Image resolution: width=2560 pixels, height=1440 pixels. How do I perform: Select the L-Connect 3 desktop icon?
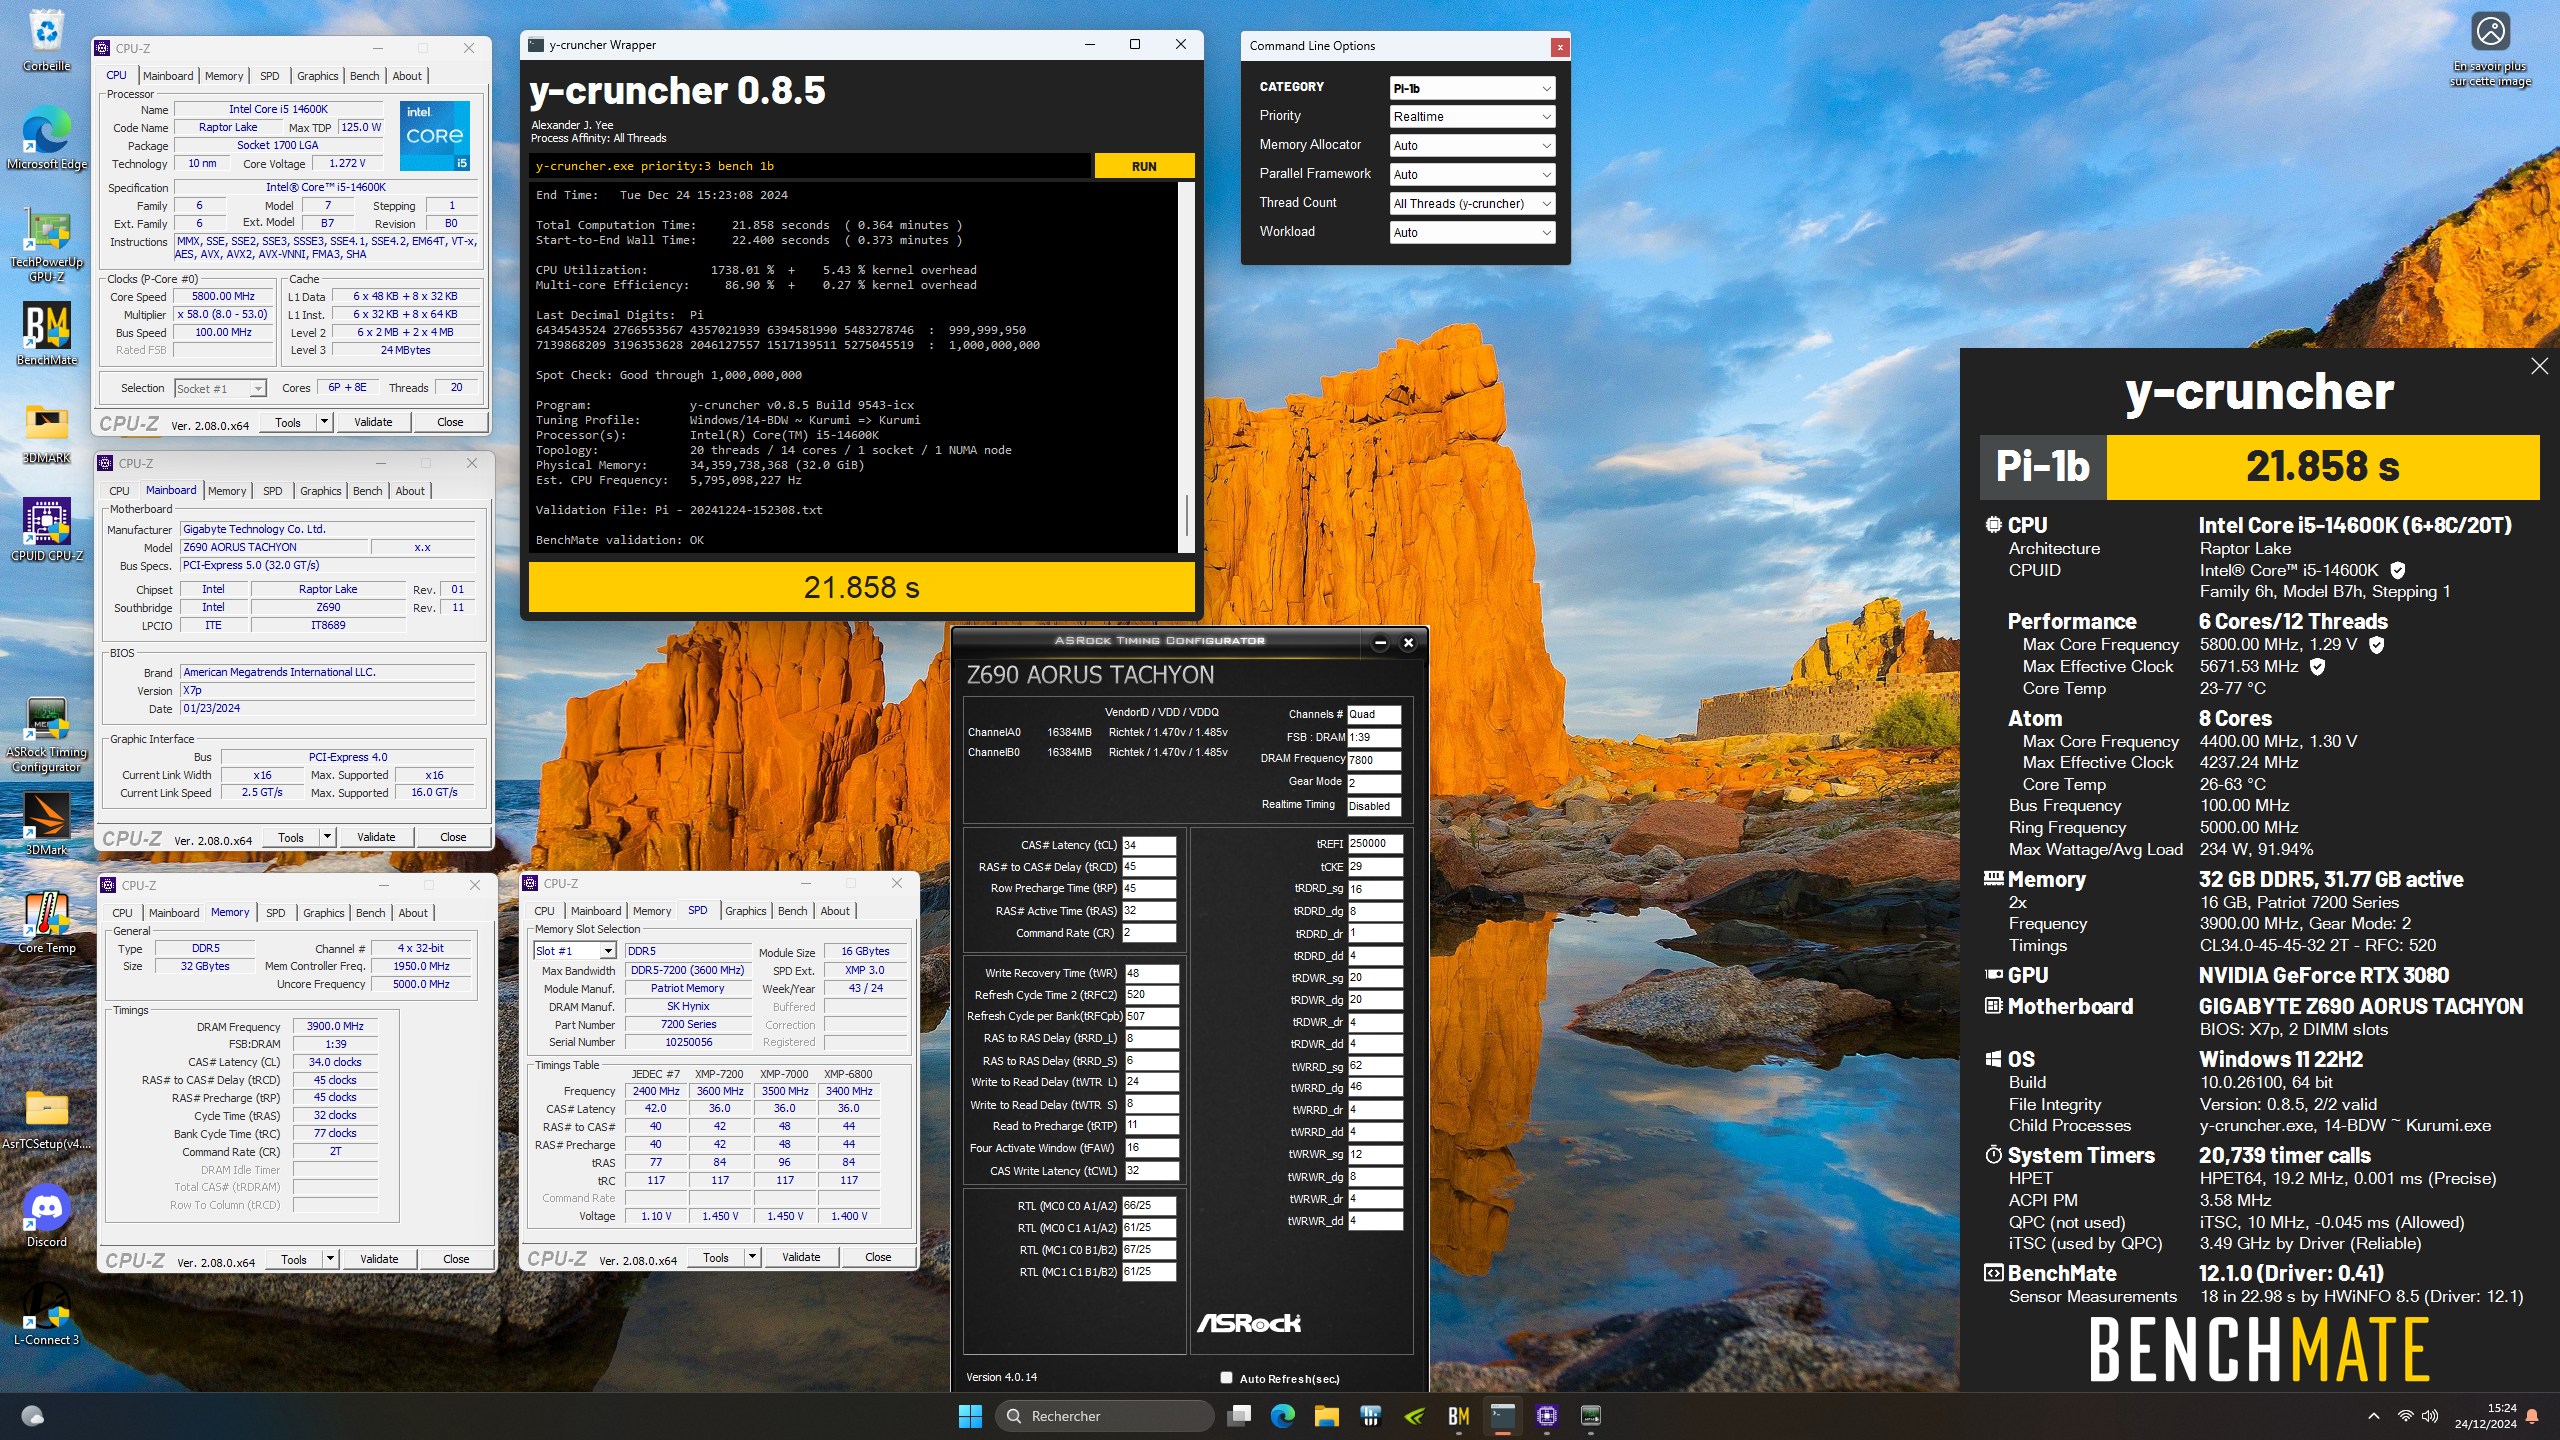coord(46,1314)
